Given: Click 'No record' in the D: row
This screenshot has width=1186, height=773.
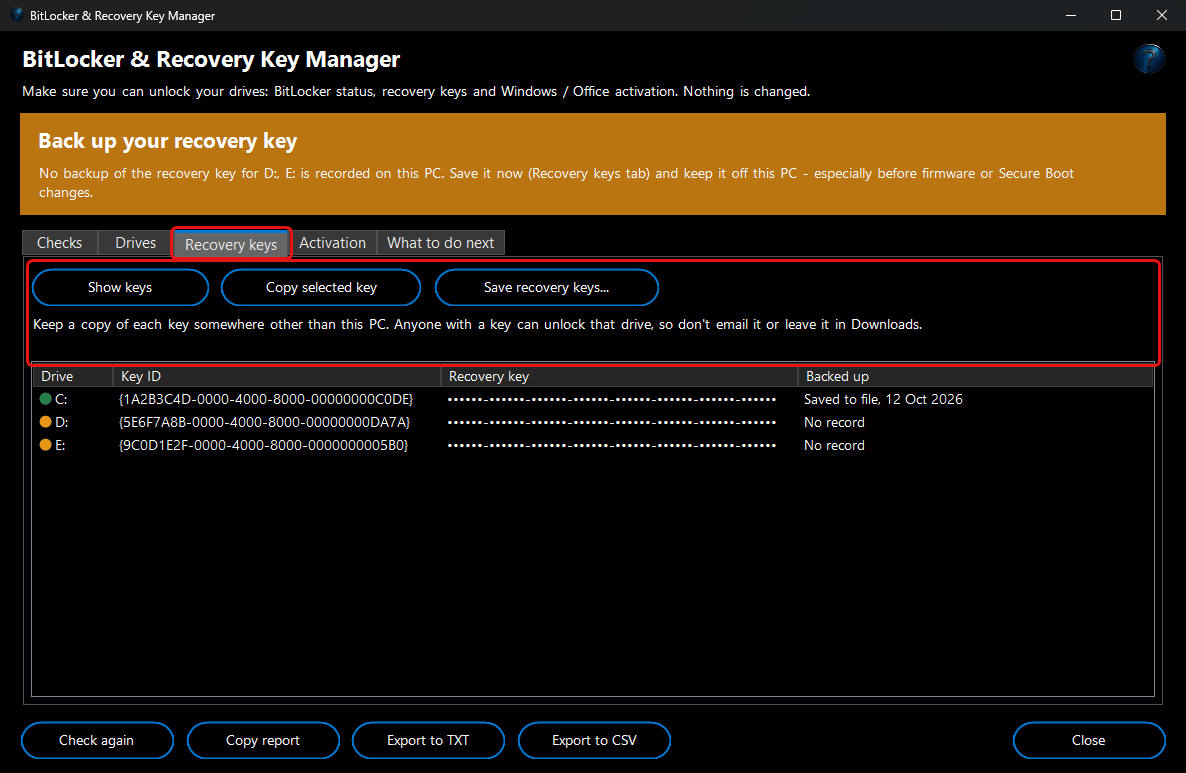Looking at the screenshot, I should 834,422.
